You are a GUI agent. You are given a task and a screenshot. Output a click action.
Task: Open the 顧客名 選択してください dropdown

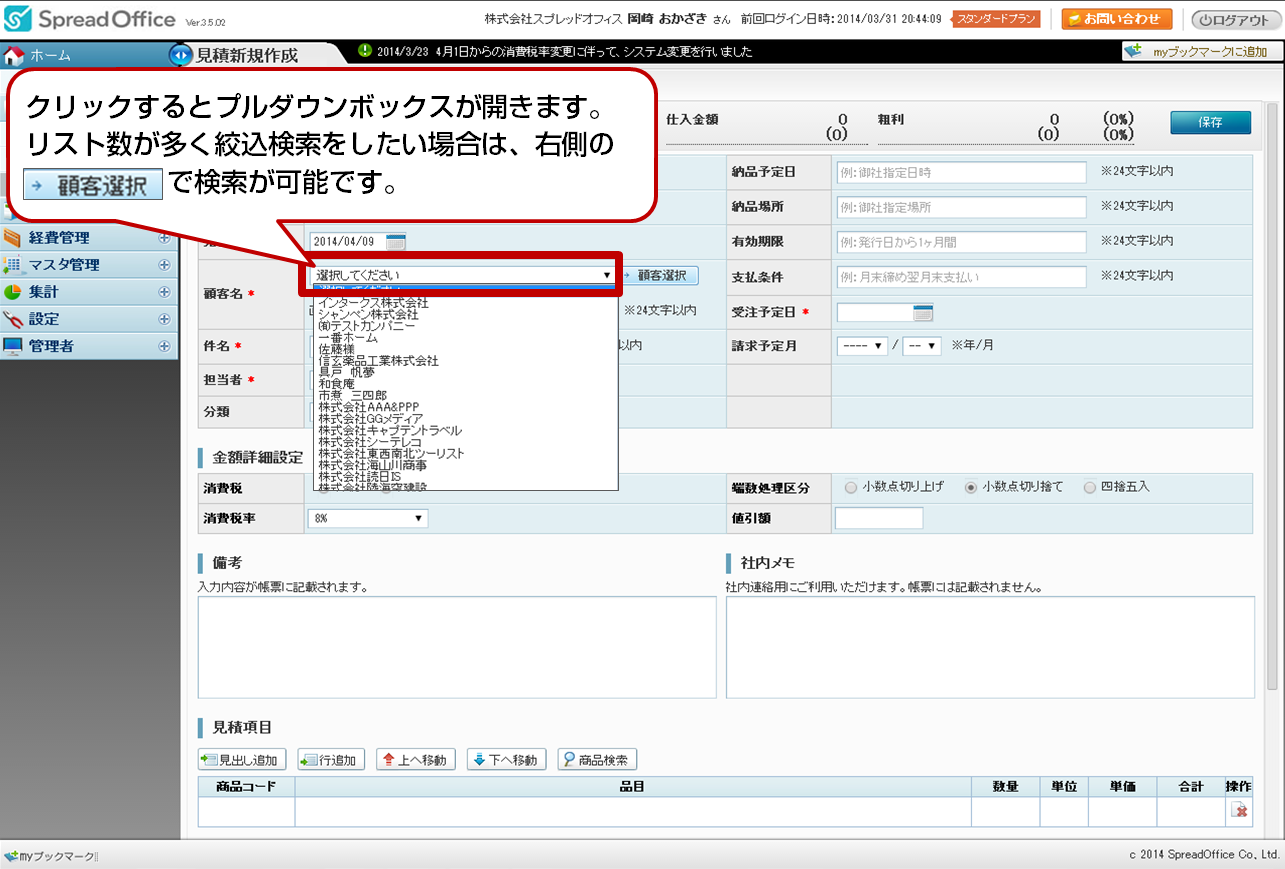[x=463, y=274]
